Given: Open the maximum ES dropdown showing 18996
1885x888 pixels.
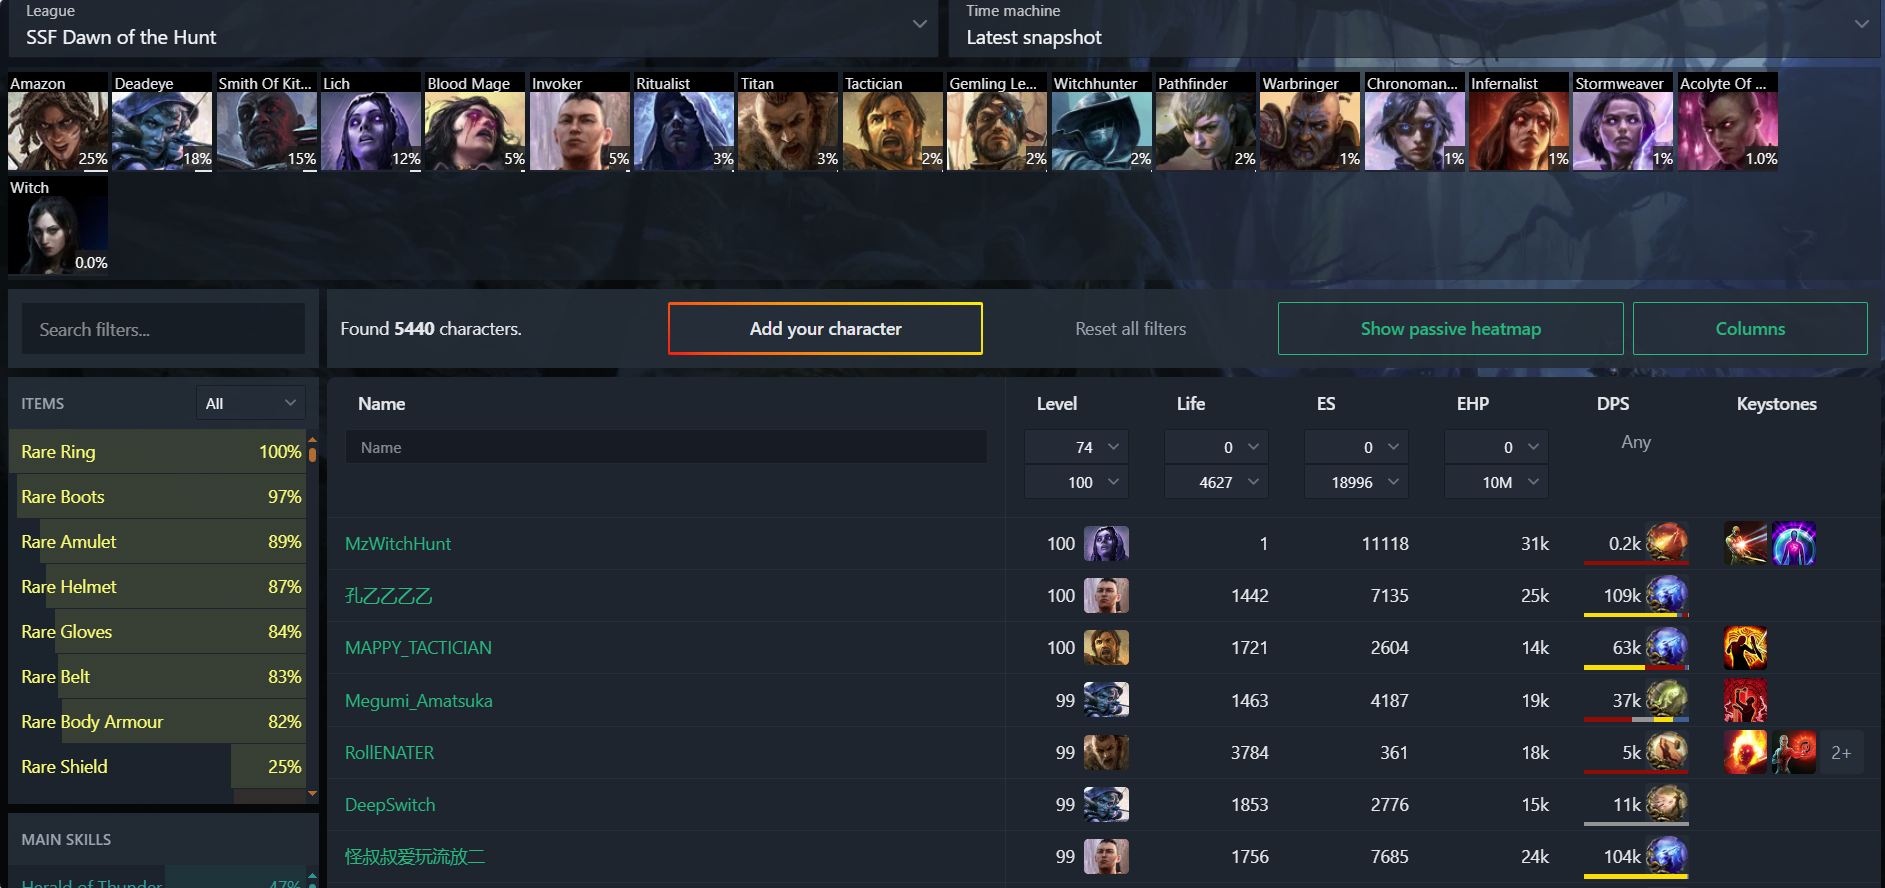Looking at the screenshot, I should [1357, 482].
